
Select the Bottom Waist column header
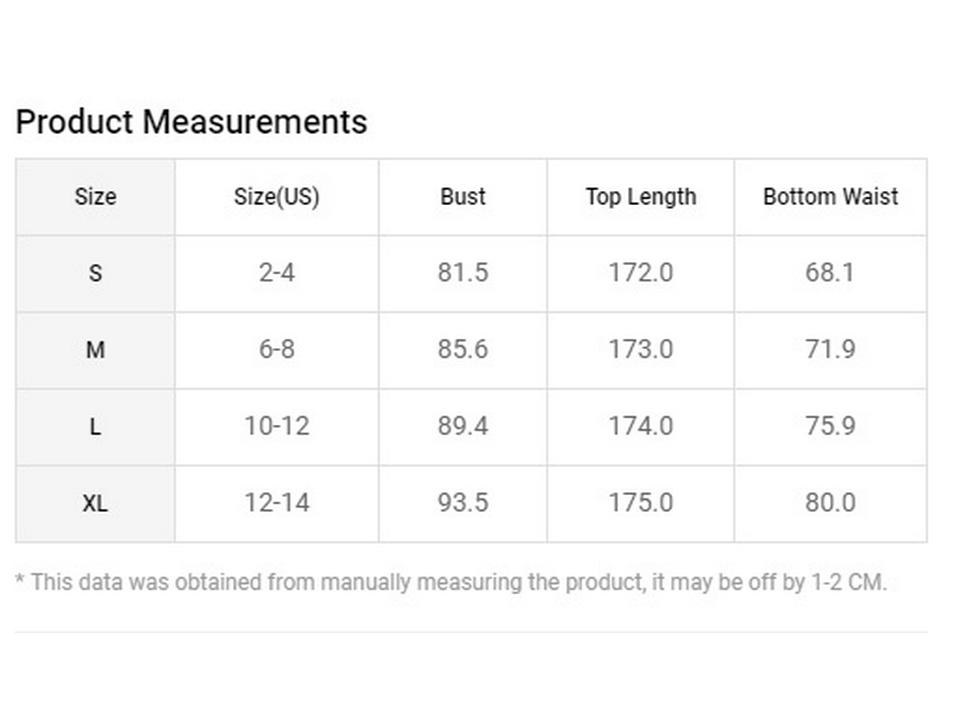point(830,197)
